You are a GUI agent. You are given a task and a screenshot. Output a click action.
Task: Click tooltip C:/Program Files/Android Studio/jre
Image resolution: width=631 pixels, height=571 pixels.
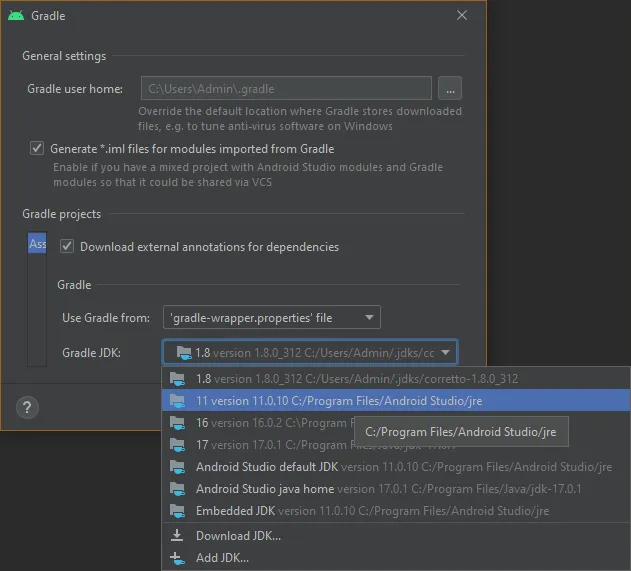click(461, 432)
